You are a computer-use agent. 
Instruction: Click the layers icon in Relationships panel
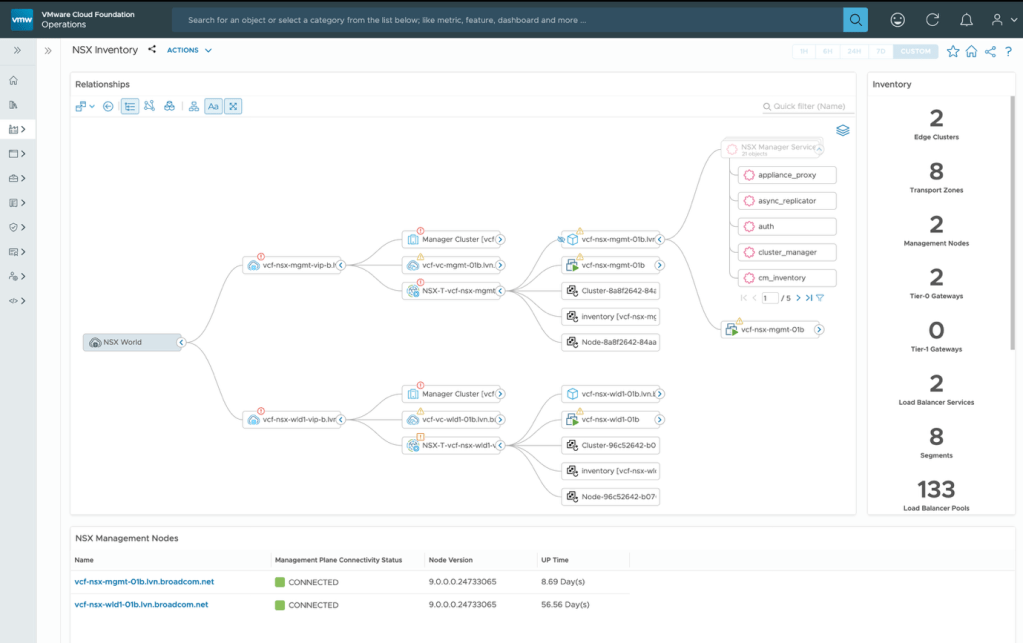click(843, 130)
